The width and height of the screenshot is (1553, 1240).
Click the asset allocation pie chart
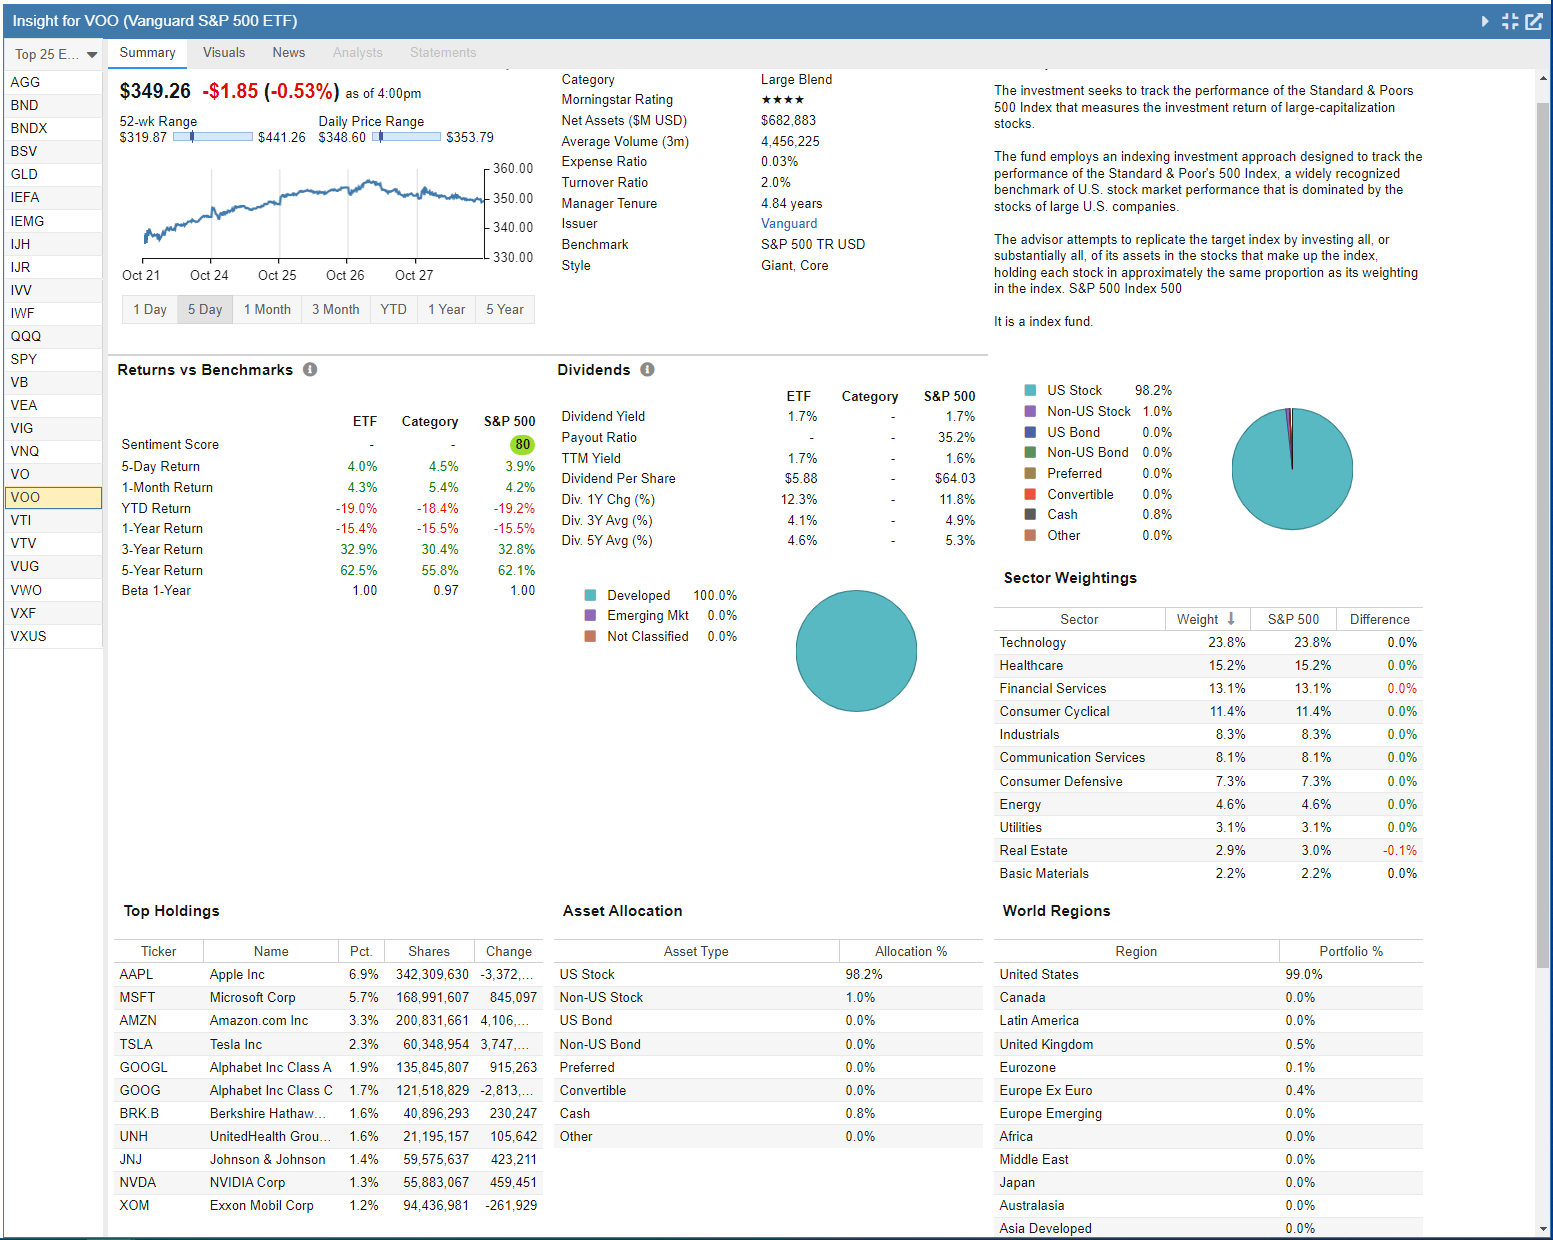click(x=1292, y=469)
